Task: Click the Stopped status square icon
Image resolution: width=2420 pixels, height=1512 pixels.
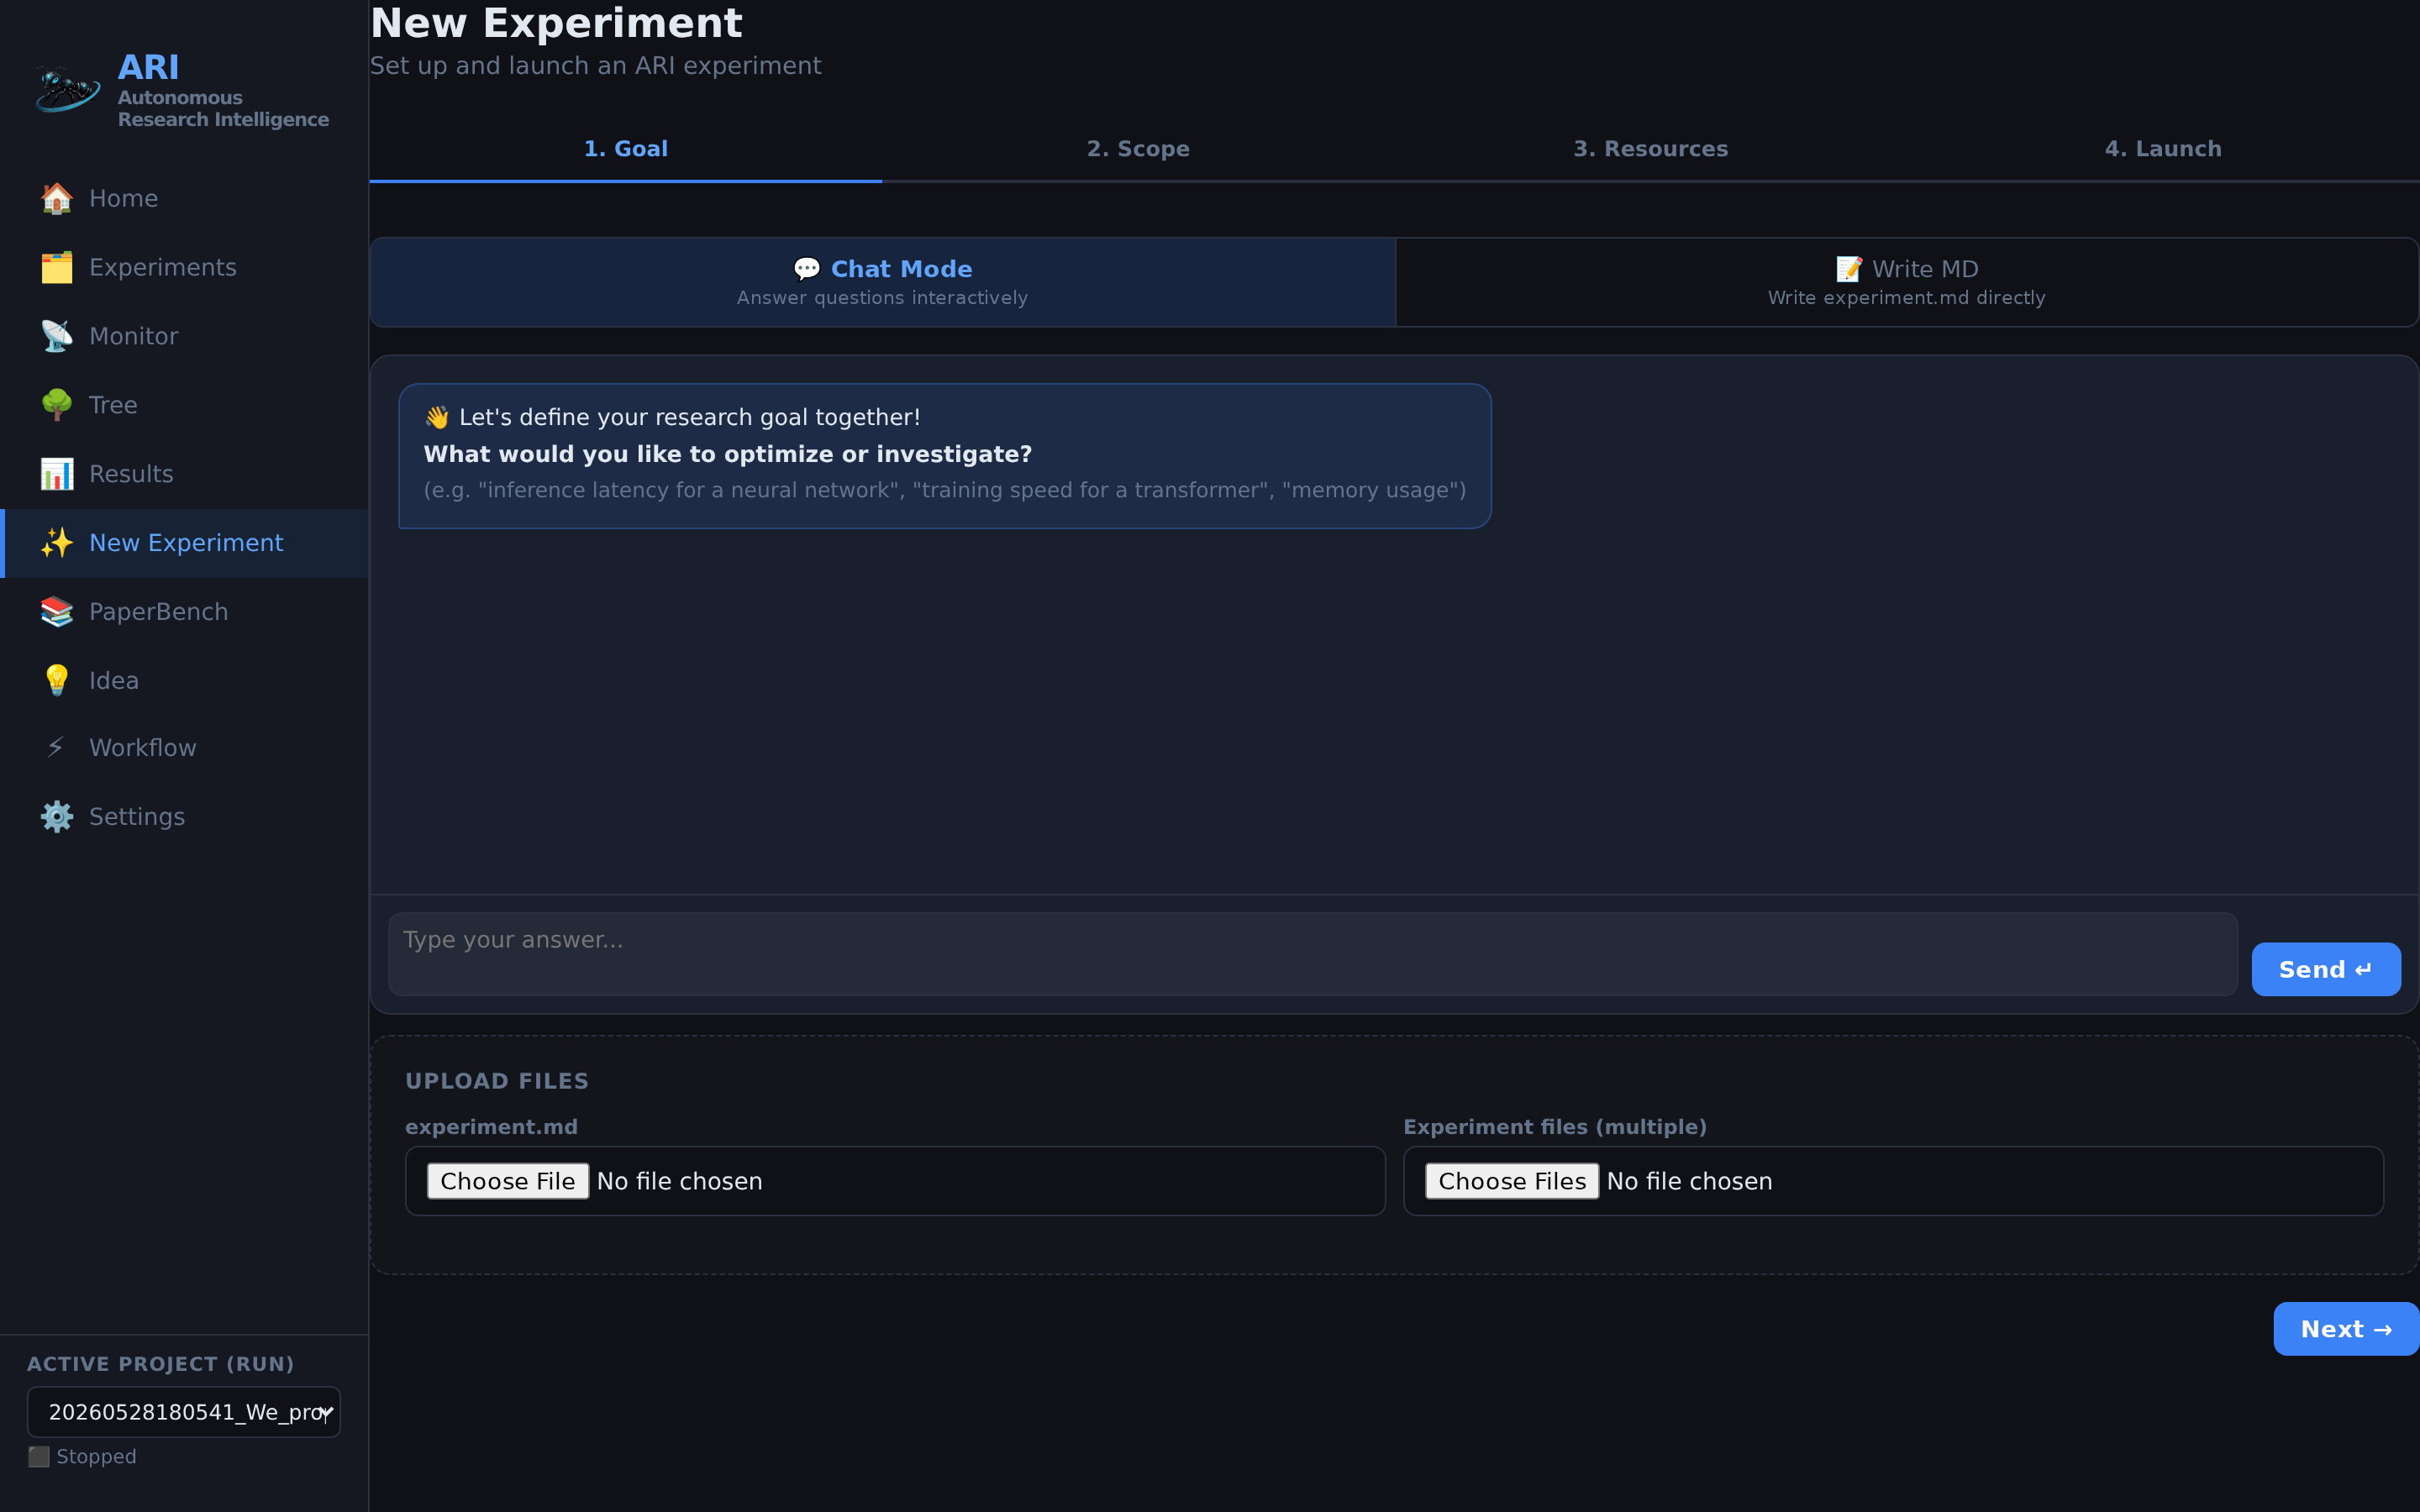Action: click(x=38, y=1457)
